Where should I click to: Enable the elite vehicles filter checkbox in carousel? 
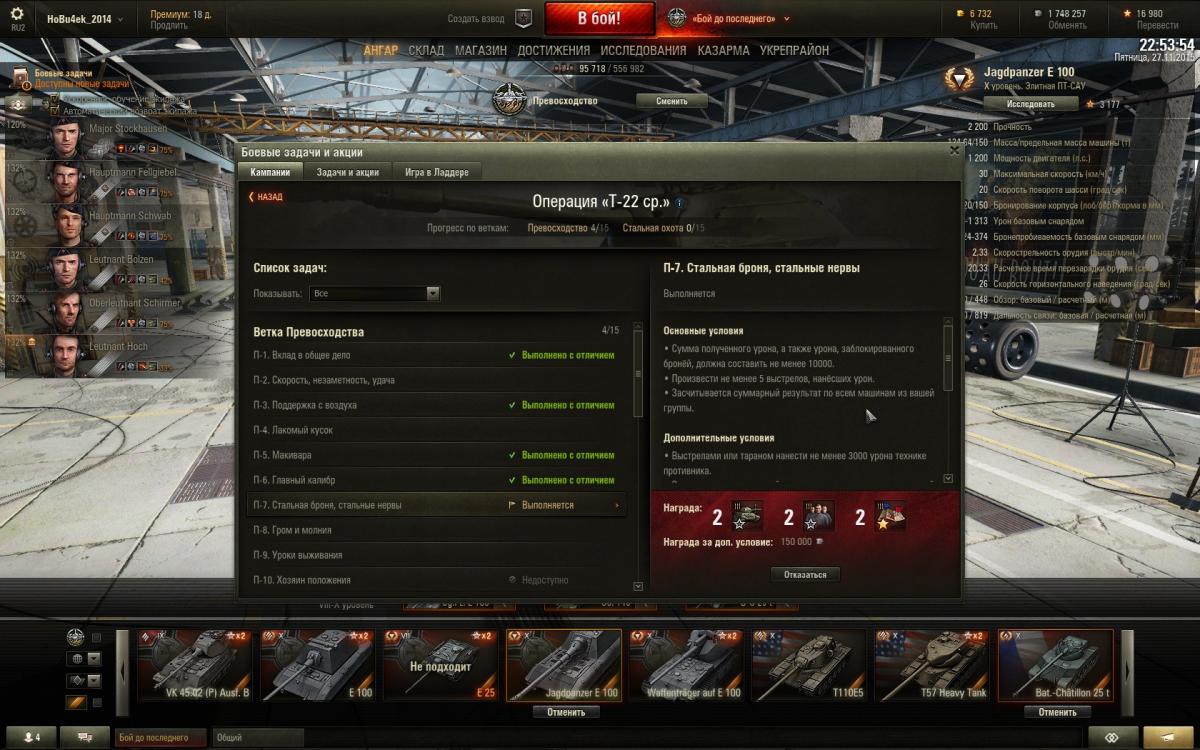97,637
